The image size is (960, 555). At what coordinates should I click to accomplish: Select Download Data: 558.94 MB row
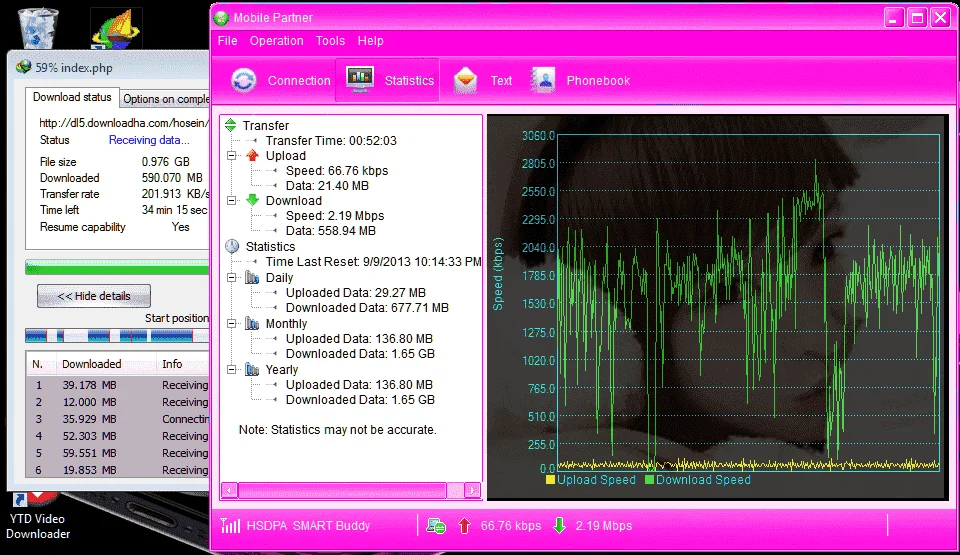click(x=331, y=231)
